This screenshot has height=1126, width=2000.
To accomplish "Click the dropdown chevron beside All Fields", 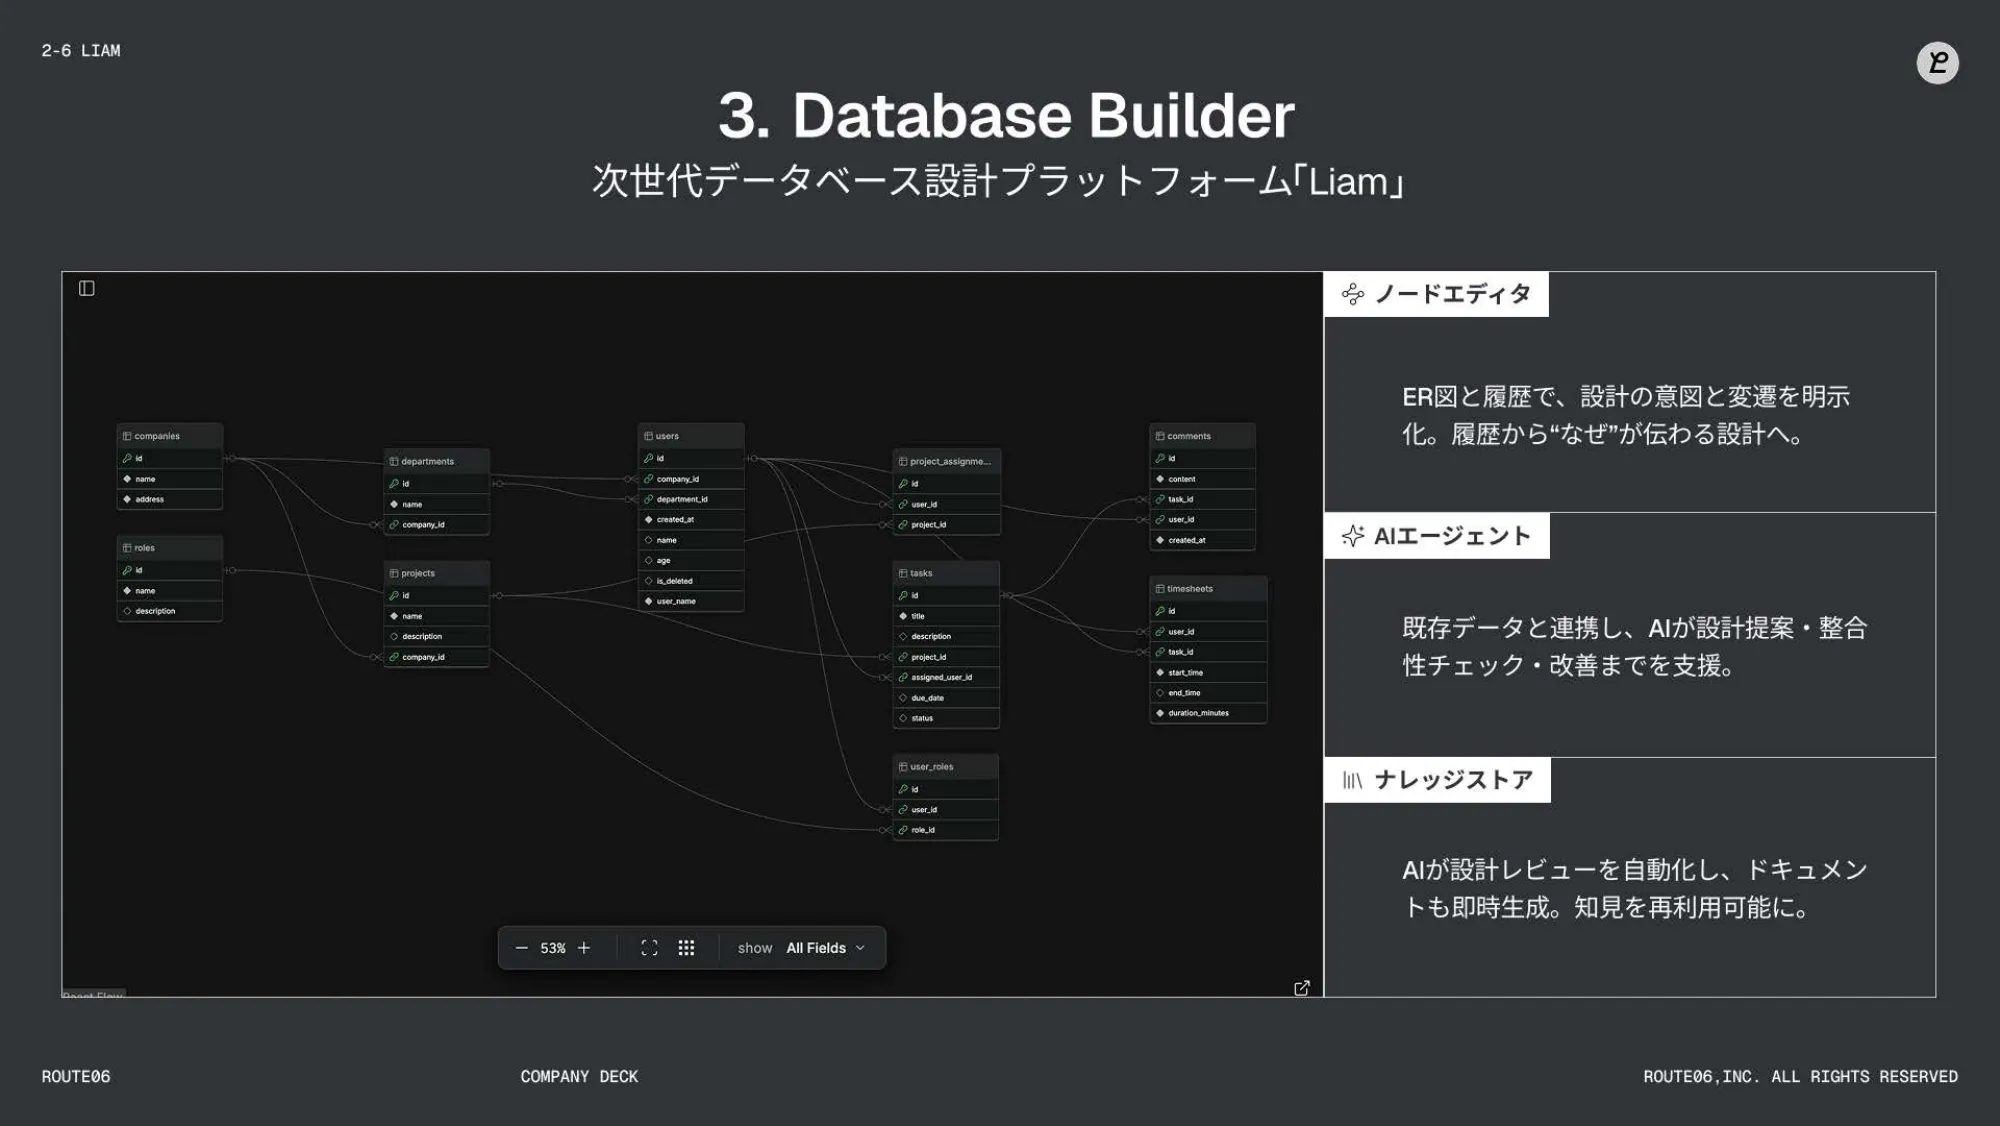I will [860, 948].
